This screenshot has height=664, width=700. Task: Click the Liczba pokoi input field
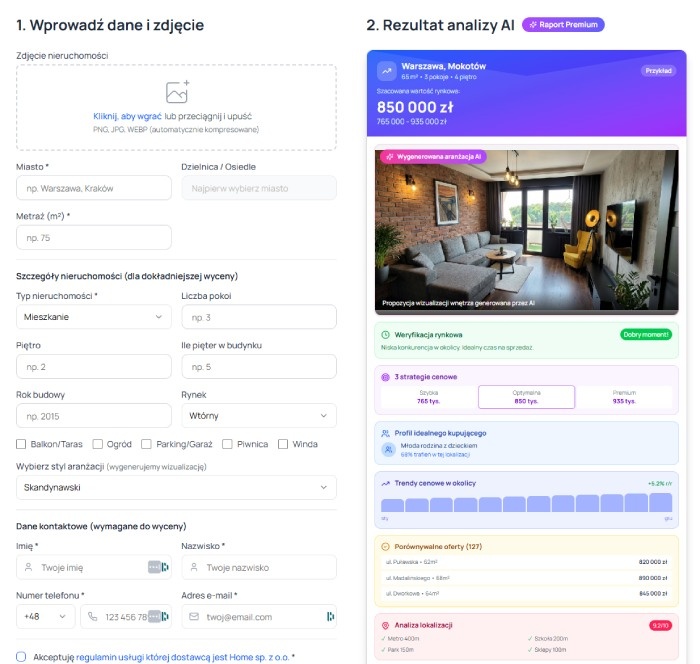tap(259, 317)
